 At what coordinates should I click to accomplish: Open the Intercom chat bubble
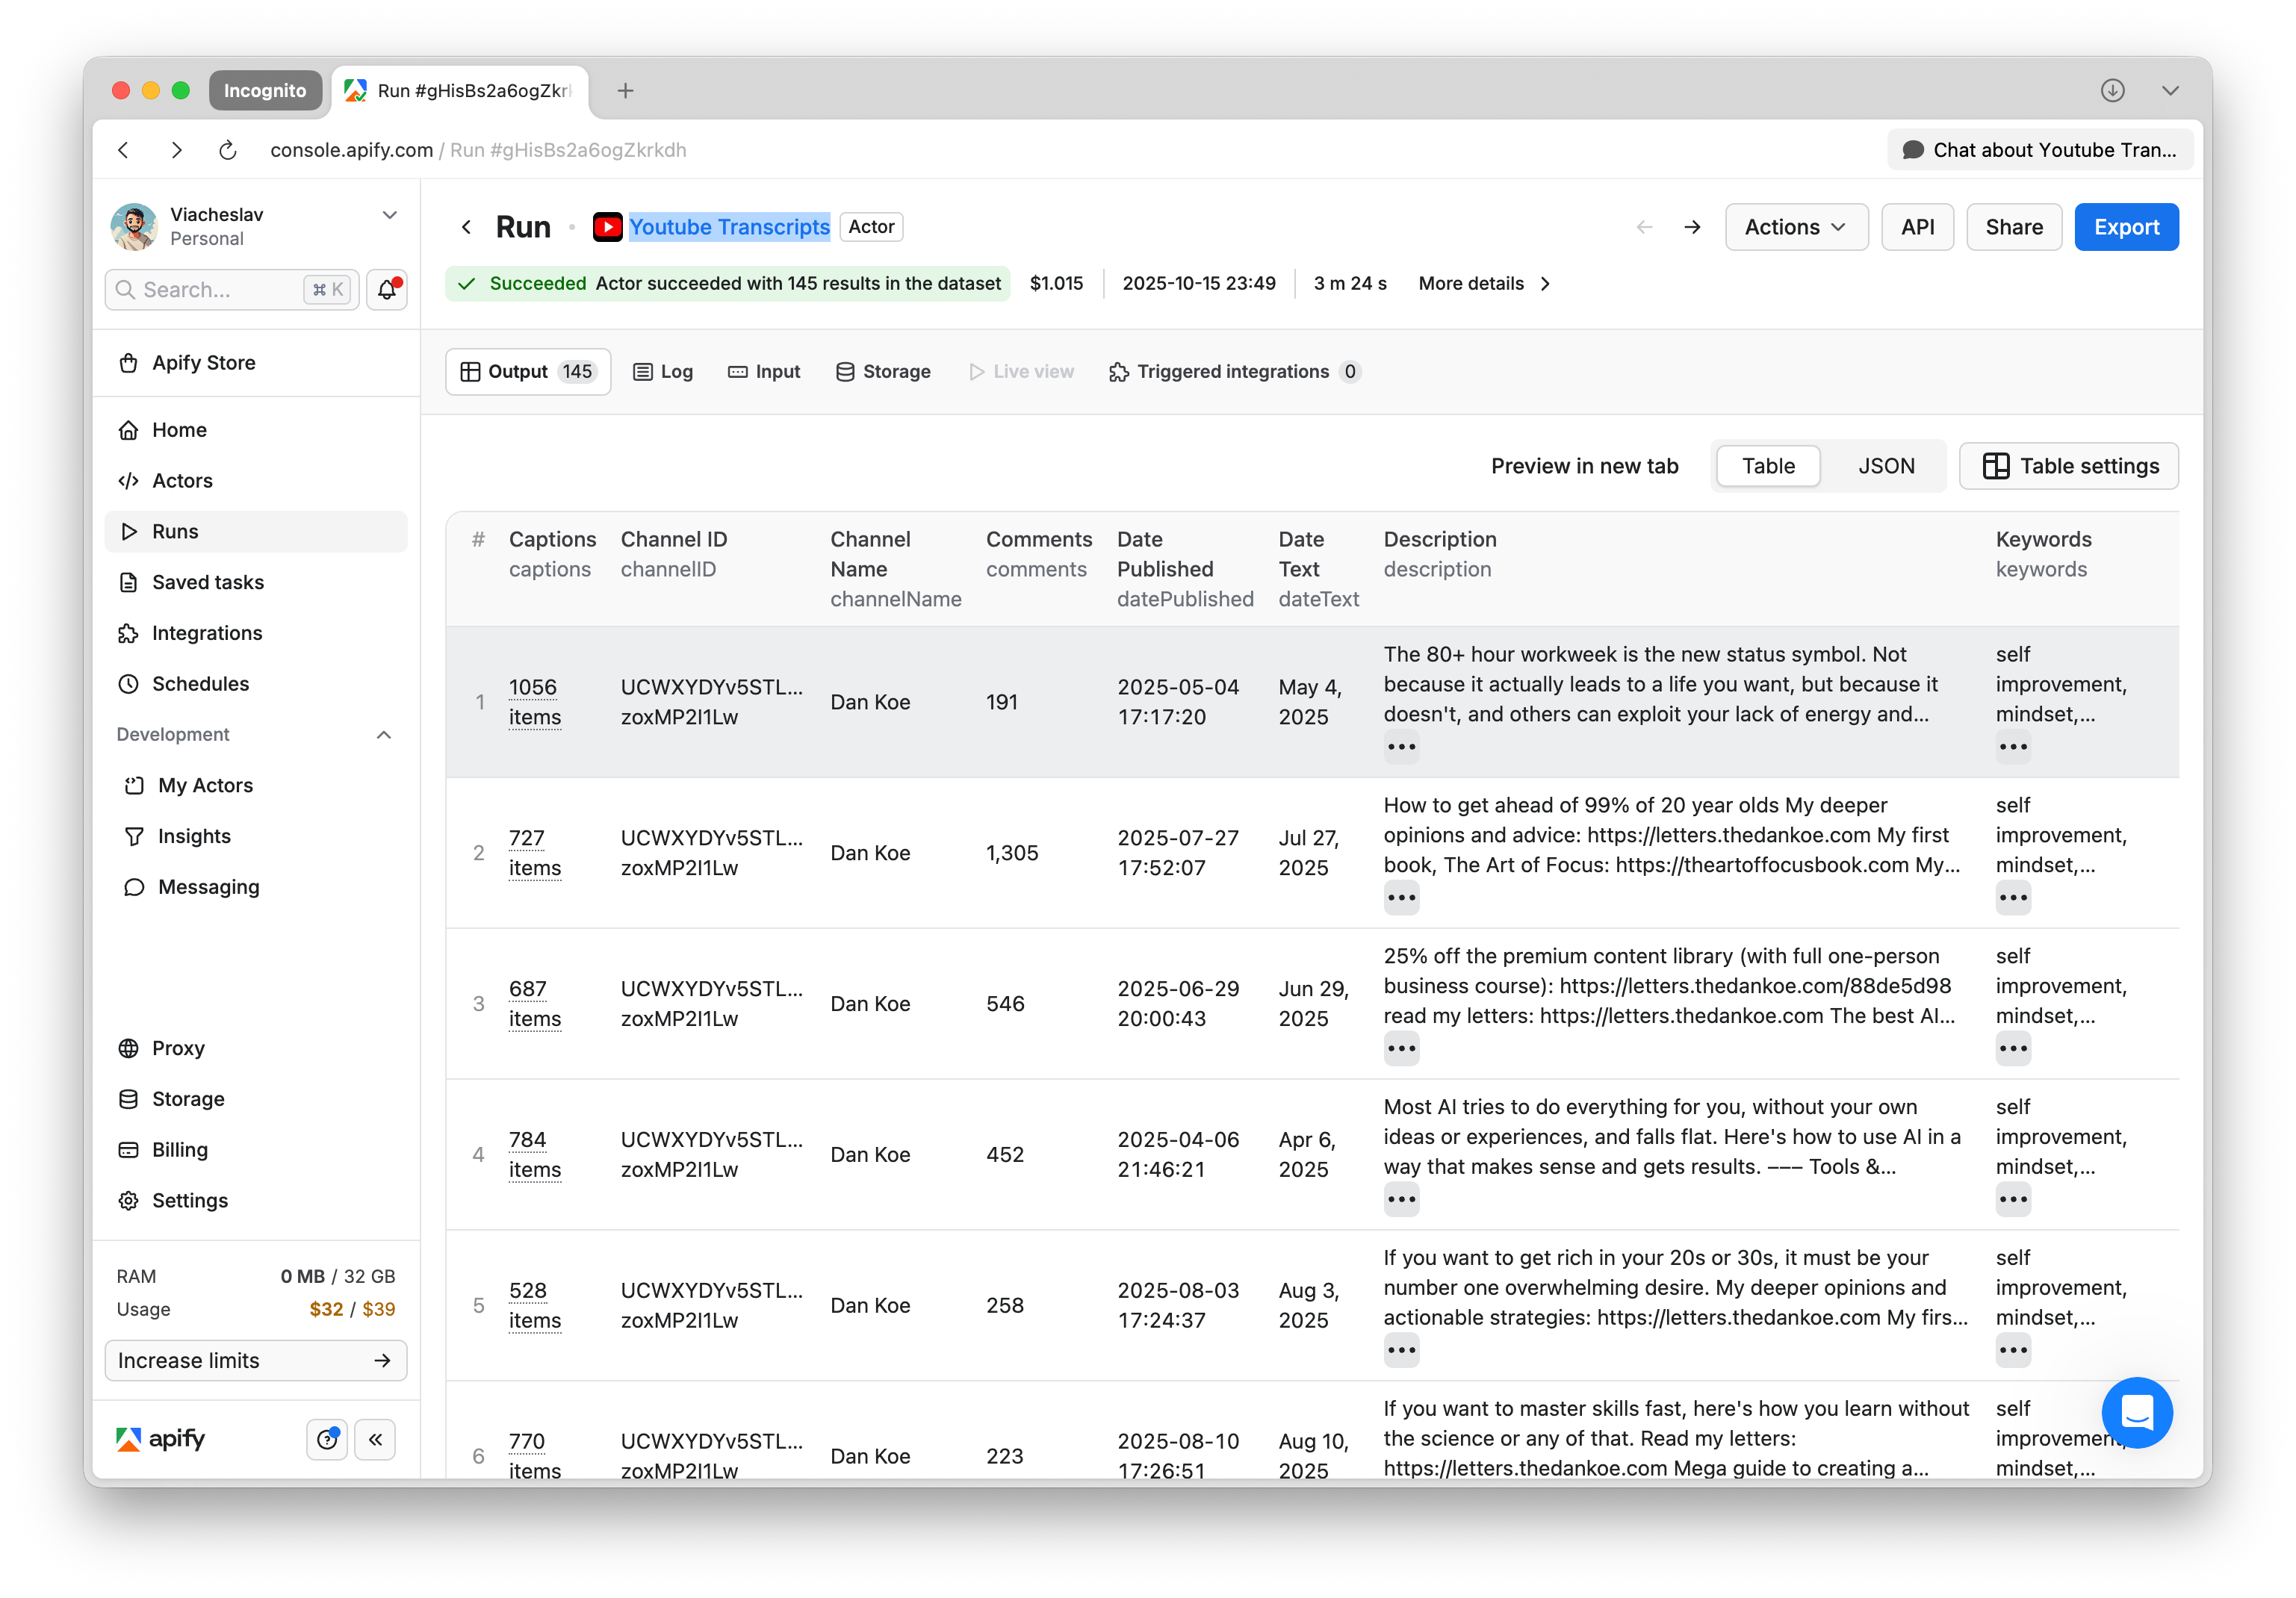pos(2136,1412)
